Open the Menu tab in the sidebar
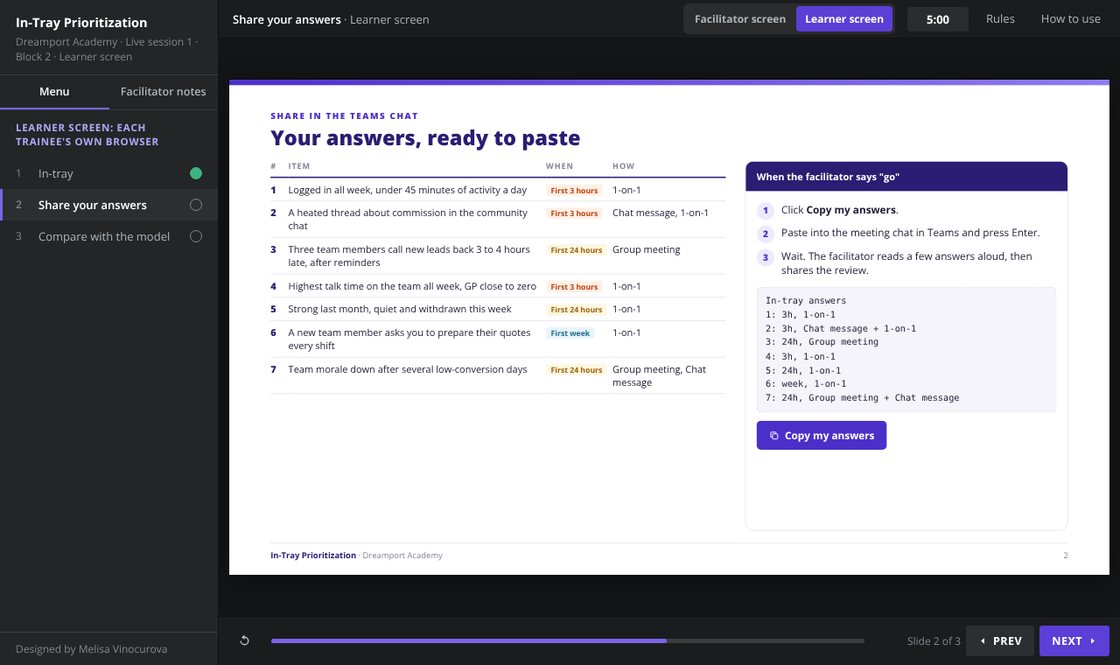Image resolution: width=1120 pixels, height=665 pixels. pos(54,91)
